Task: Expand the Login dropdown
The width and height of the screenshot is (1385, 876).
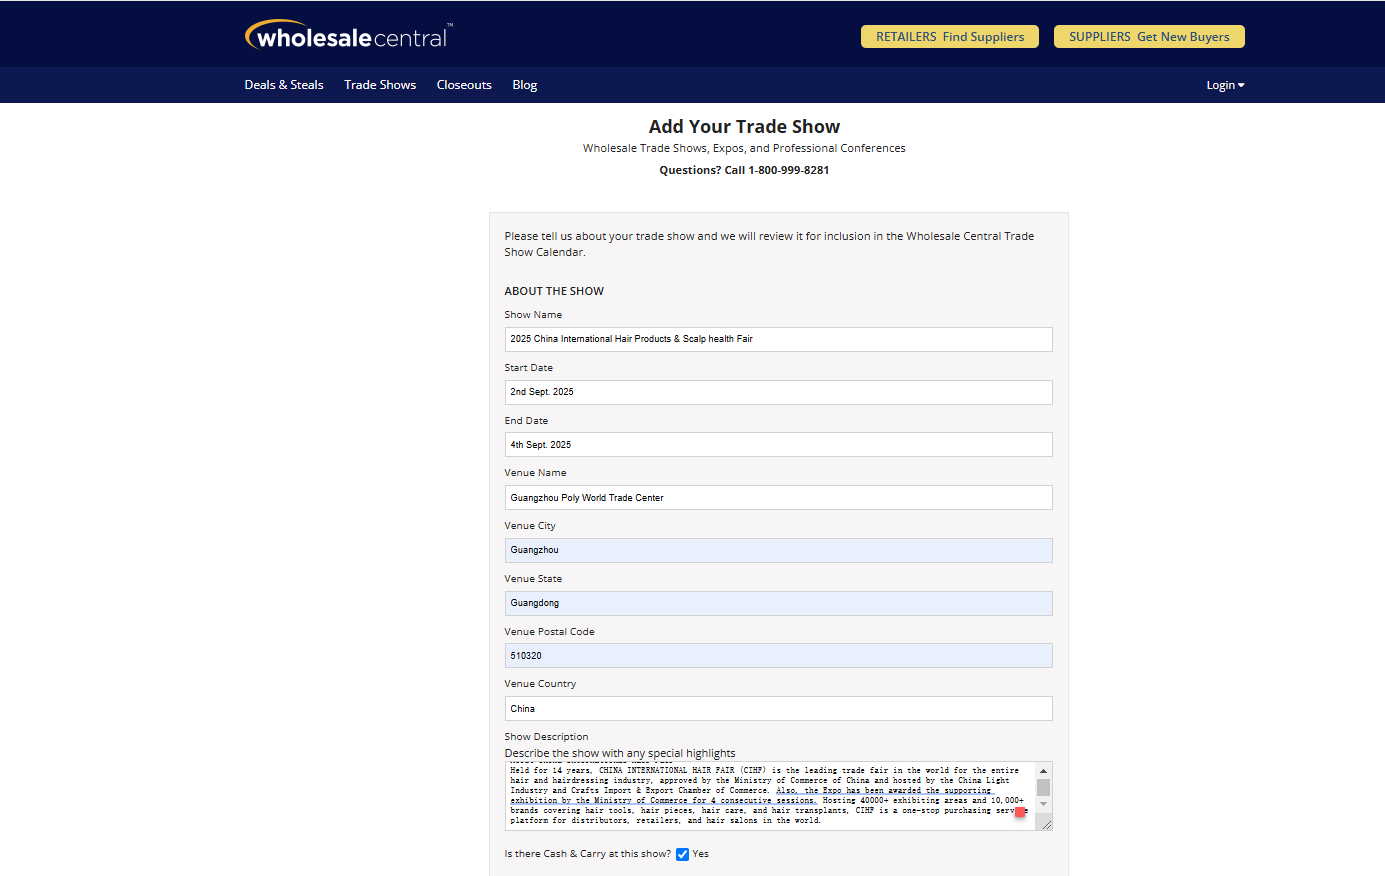Action: (x=1225, y=85)
